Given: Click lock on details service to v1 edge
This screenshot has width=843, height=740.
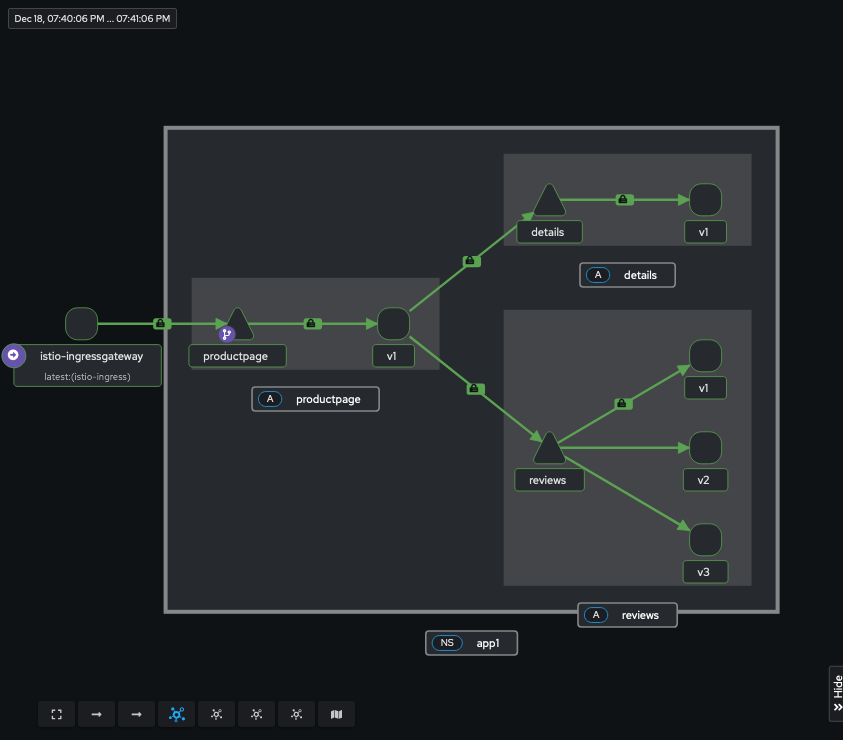Looking at the screenshot, I should click(624, 200).
